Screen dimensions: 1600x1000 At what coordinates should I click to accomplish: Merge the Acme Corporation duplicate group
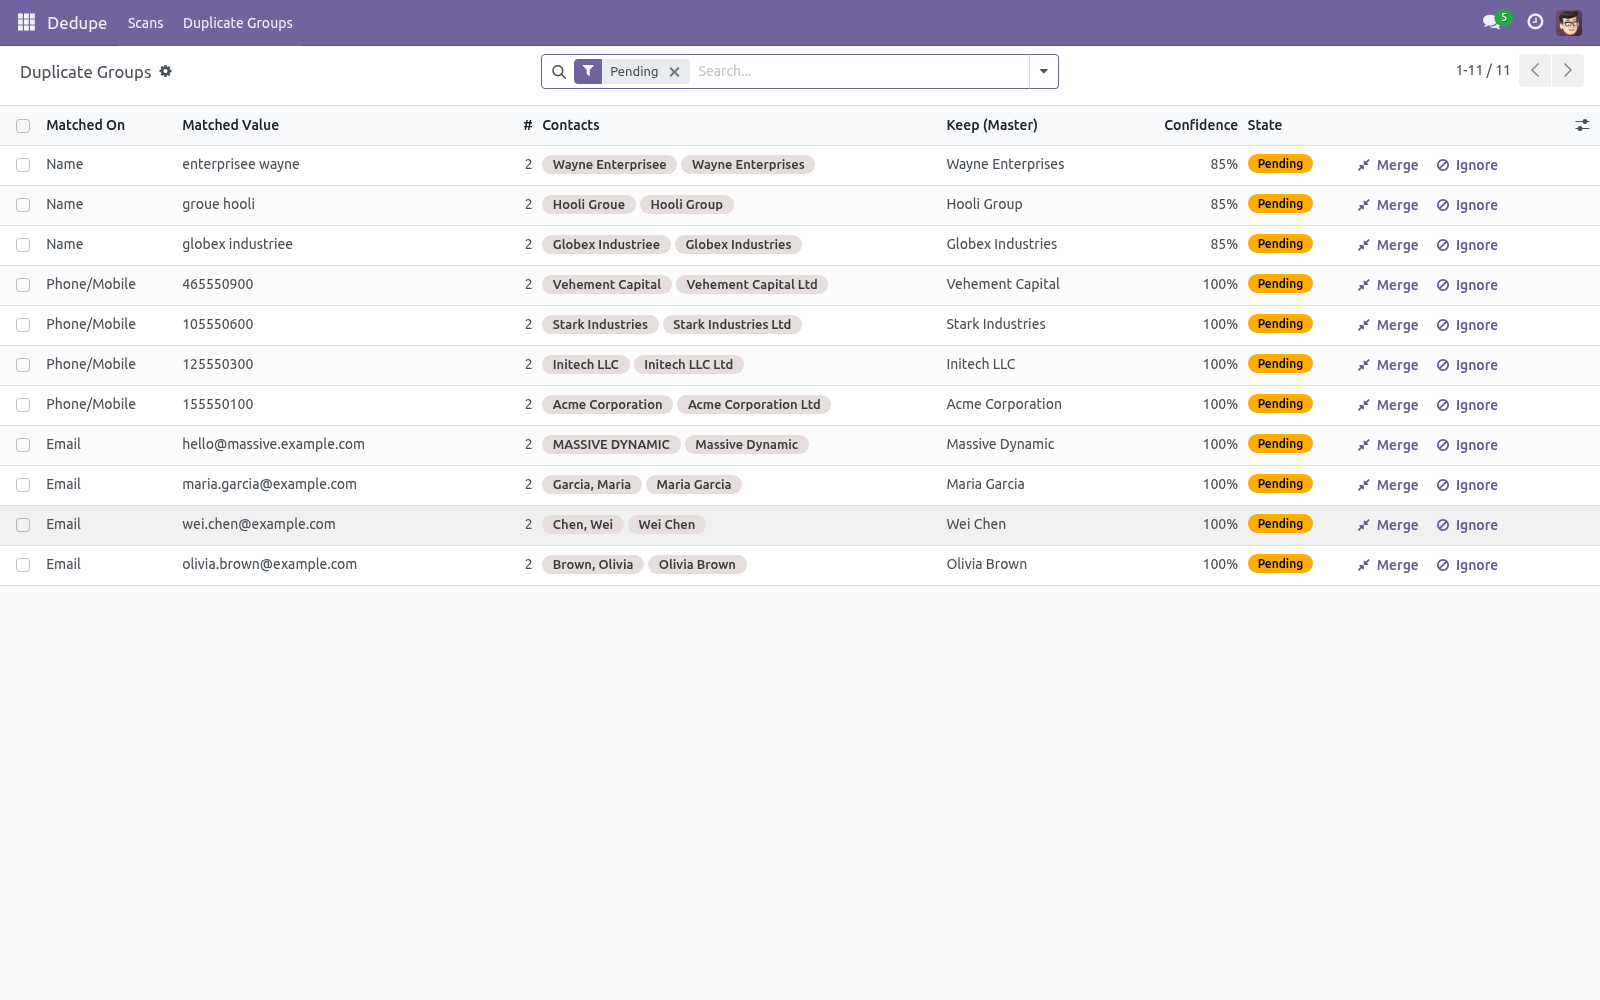1388,405
